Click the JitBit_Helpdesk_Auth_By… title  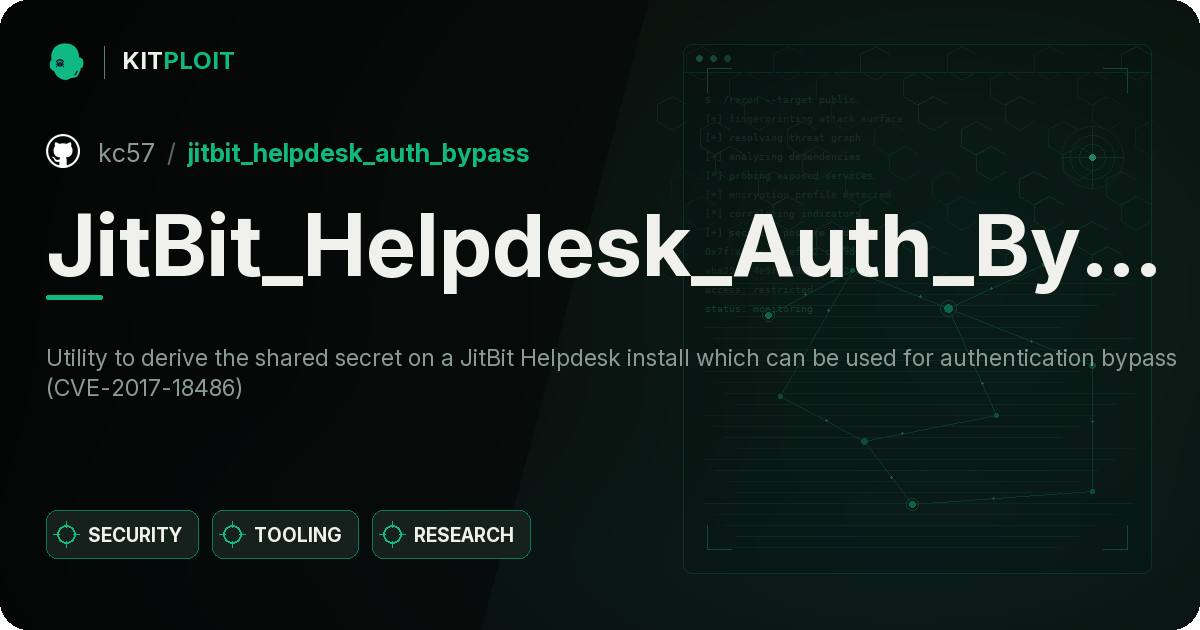tap(603, 249)
